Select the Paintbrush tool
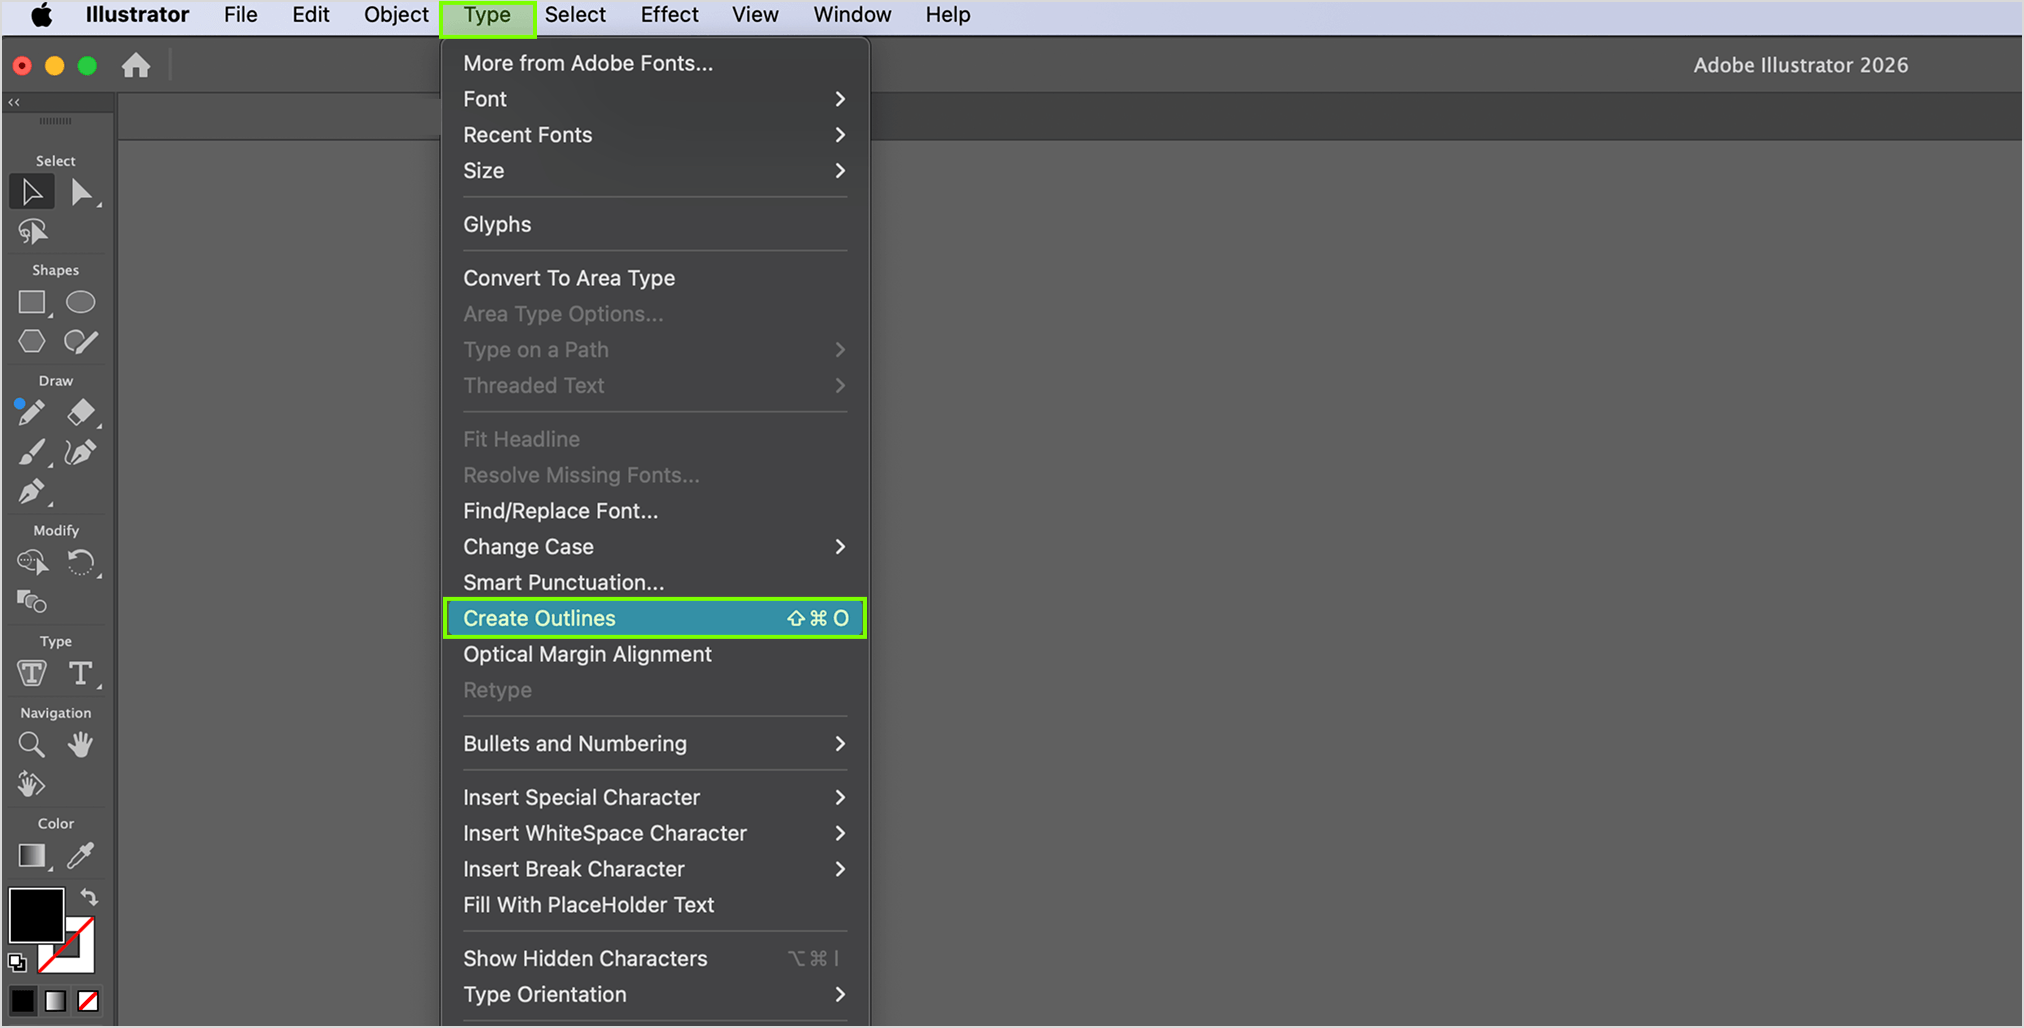This screenshot has height=1028, width=2024. [32, 452]
